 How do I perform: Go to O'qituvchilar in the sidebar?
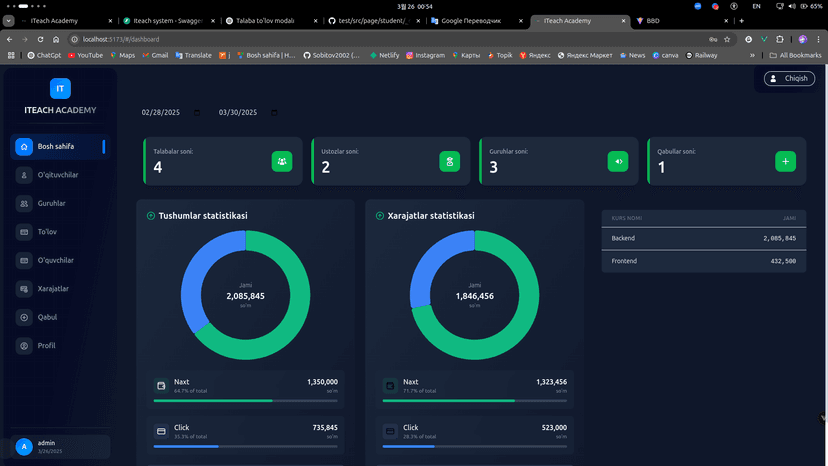click(x=56, y=175)
